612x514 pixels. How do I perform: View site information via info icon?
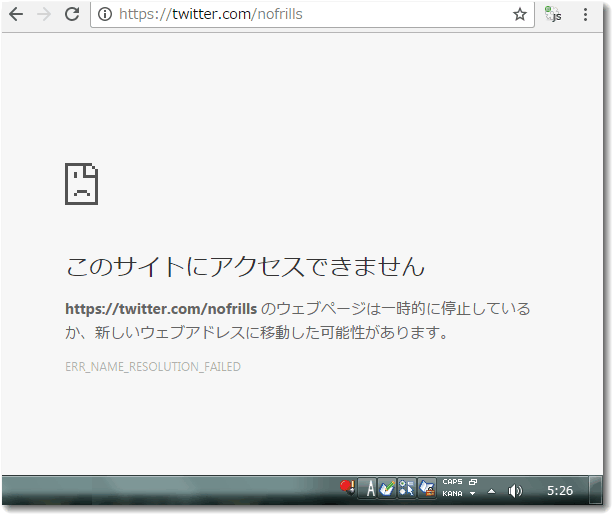coord(105,14)
